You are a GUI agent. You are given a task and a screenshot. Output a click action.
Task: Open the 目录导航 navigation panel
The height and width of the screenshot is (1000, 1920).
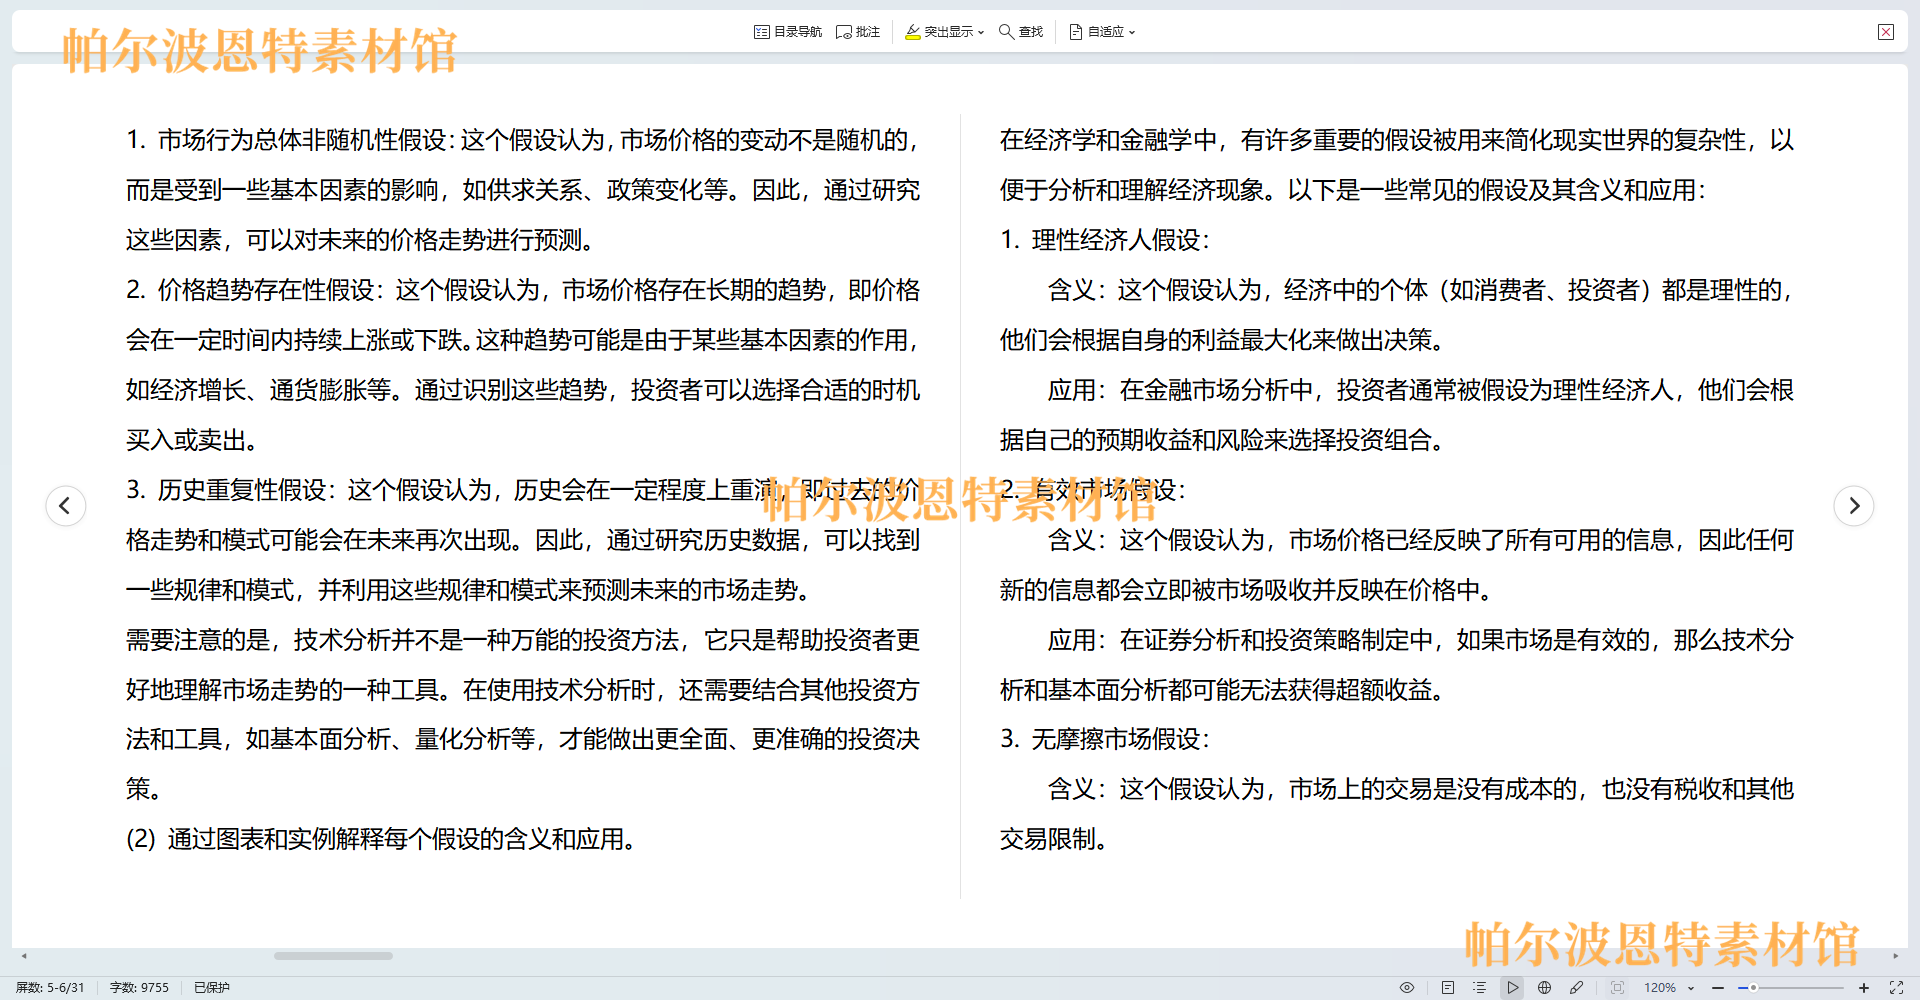tap(788, 32)
